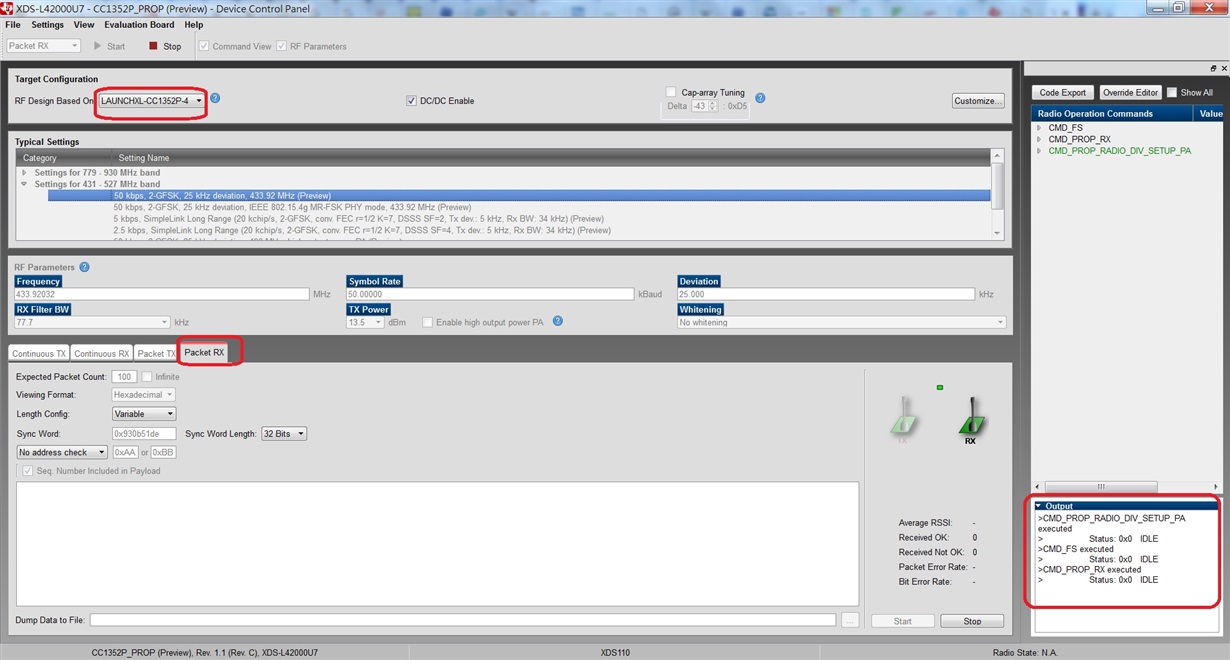Open the LAUNCHXL-CC1352P-4 design dropdown

[152, 101]
